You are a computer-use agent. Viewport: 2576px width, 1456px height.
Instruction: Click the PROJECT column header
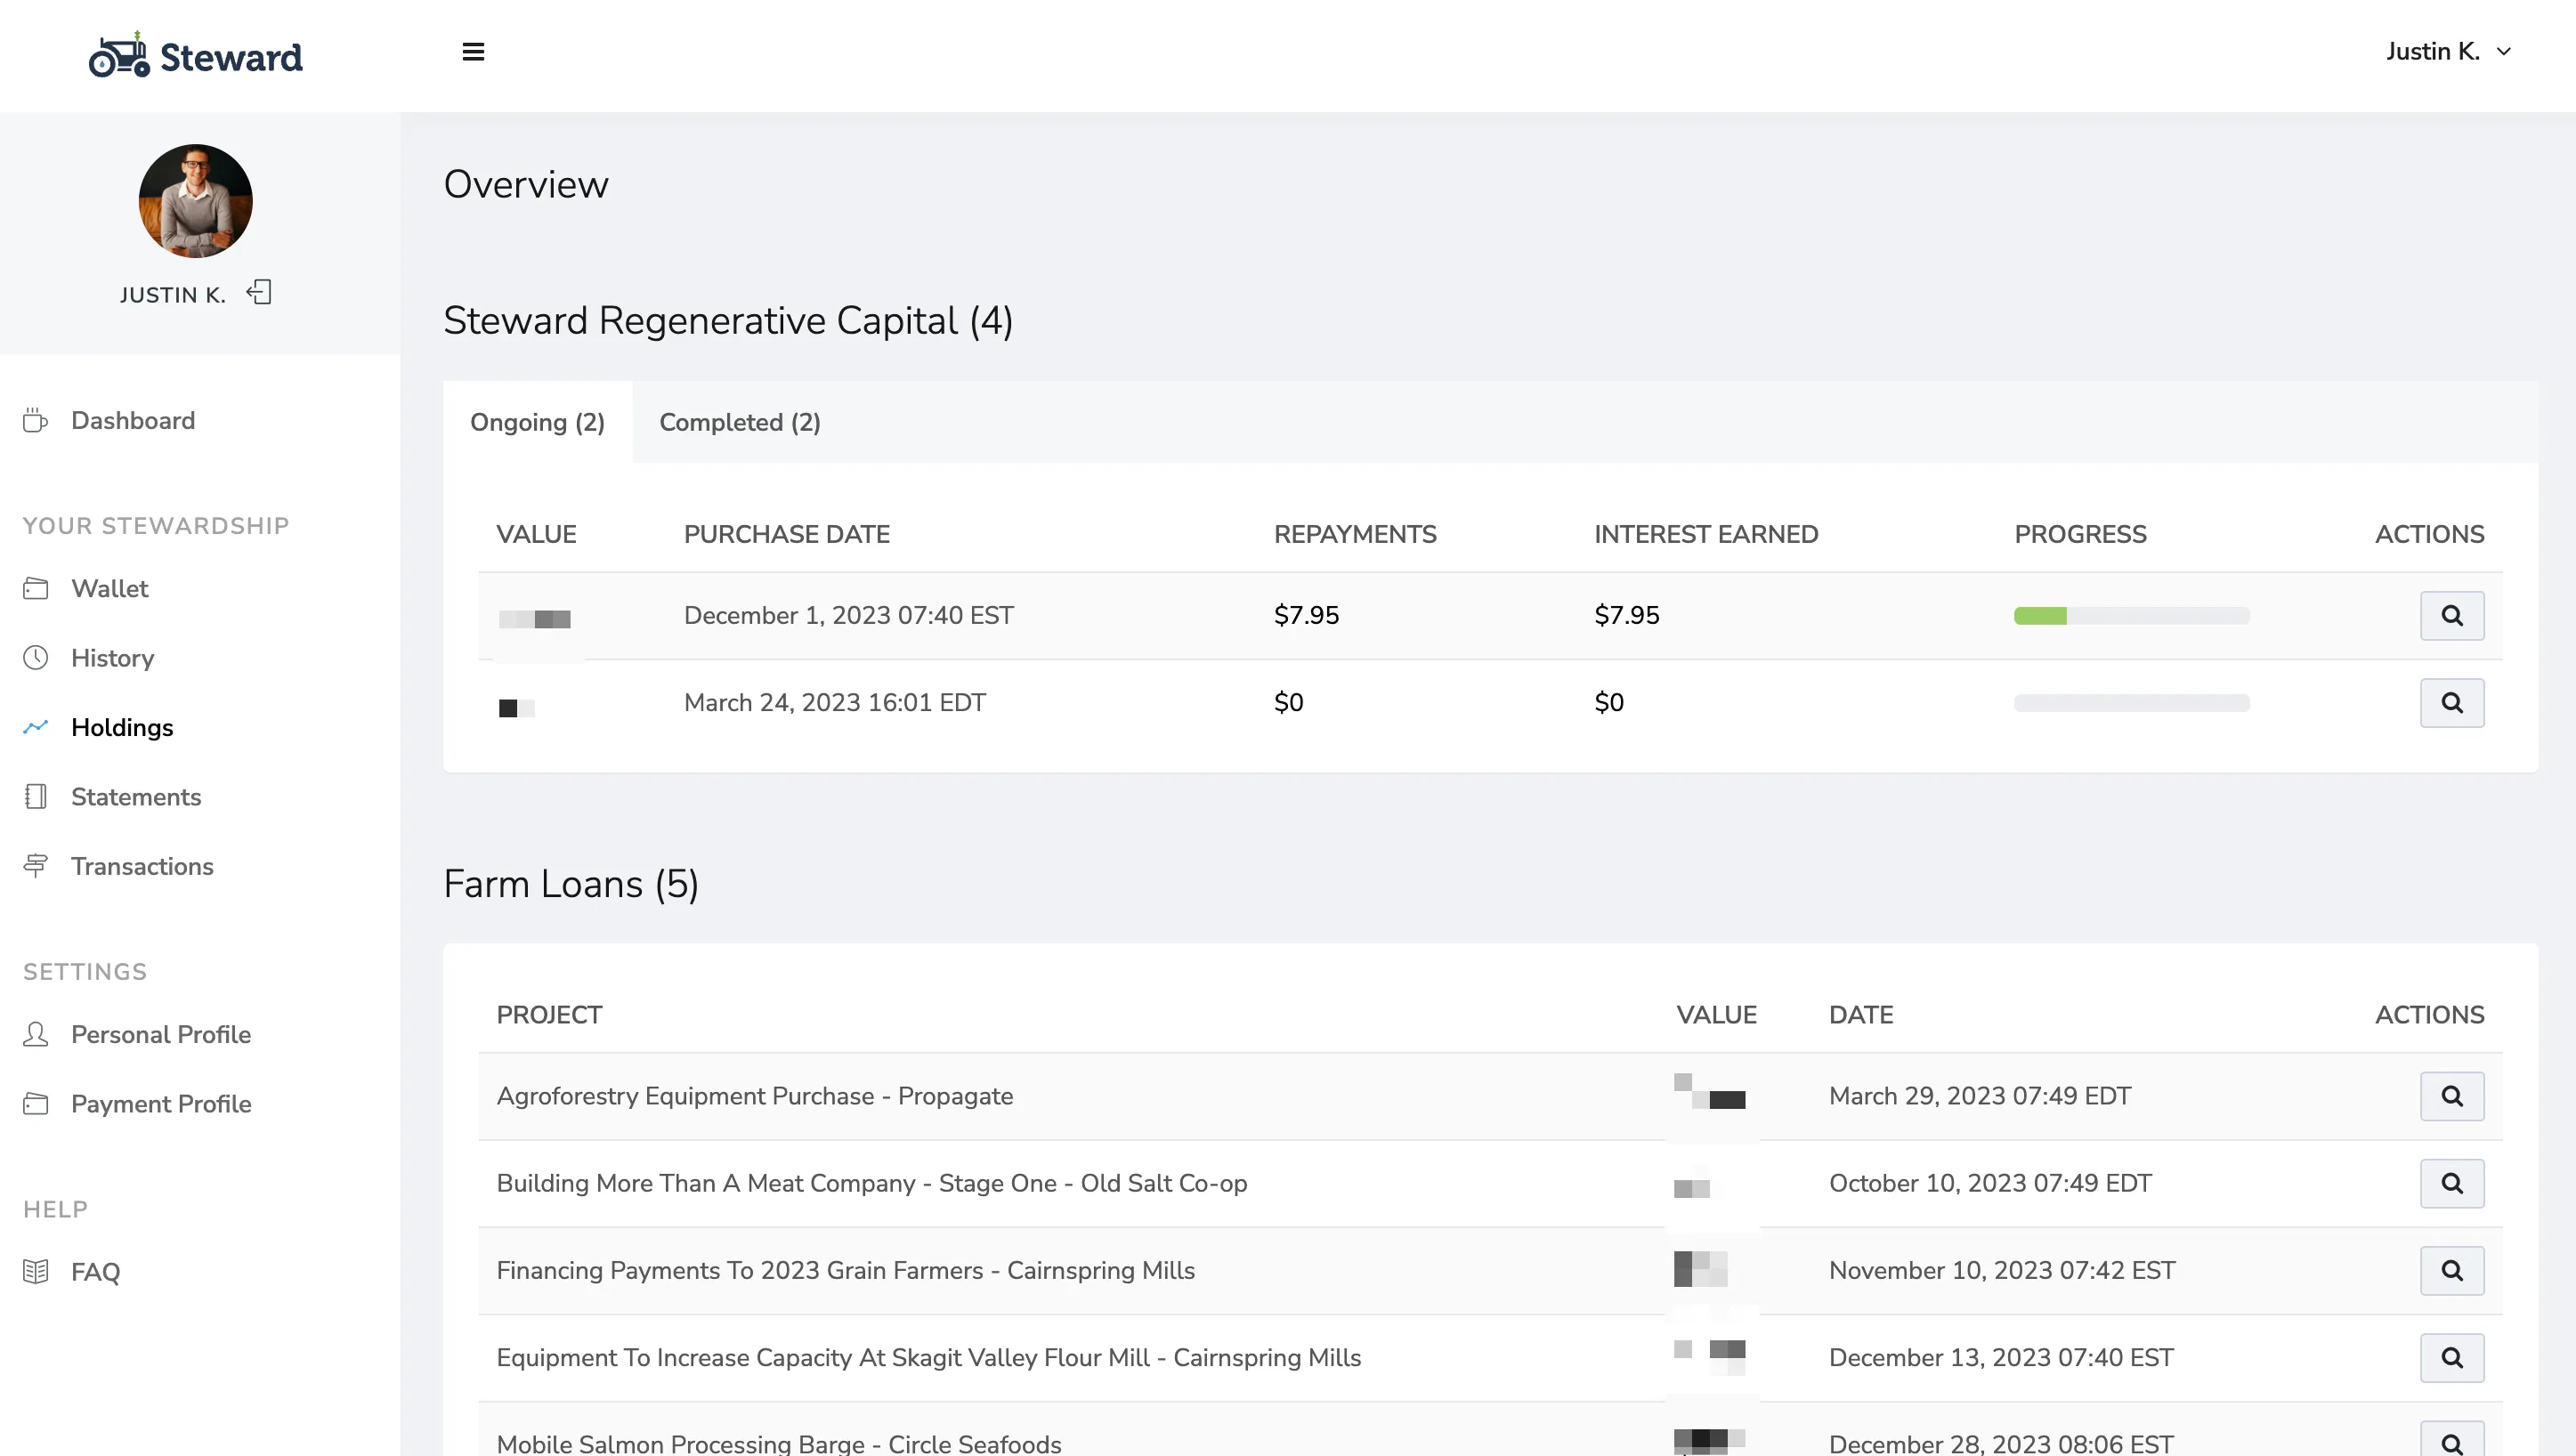549,1015
